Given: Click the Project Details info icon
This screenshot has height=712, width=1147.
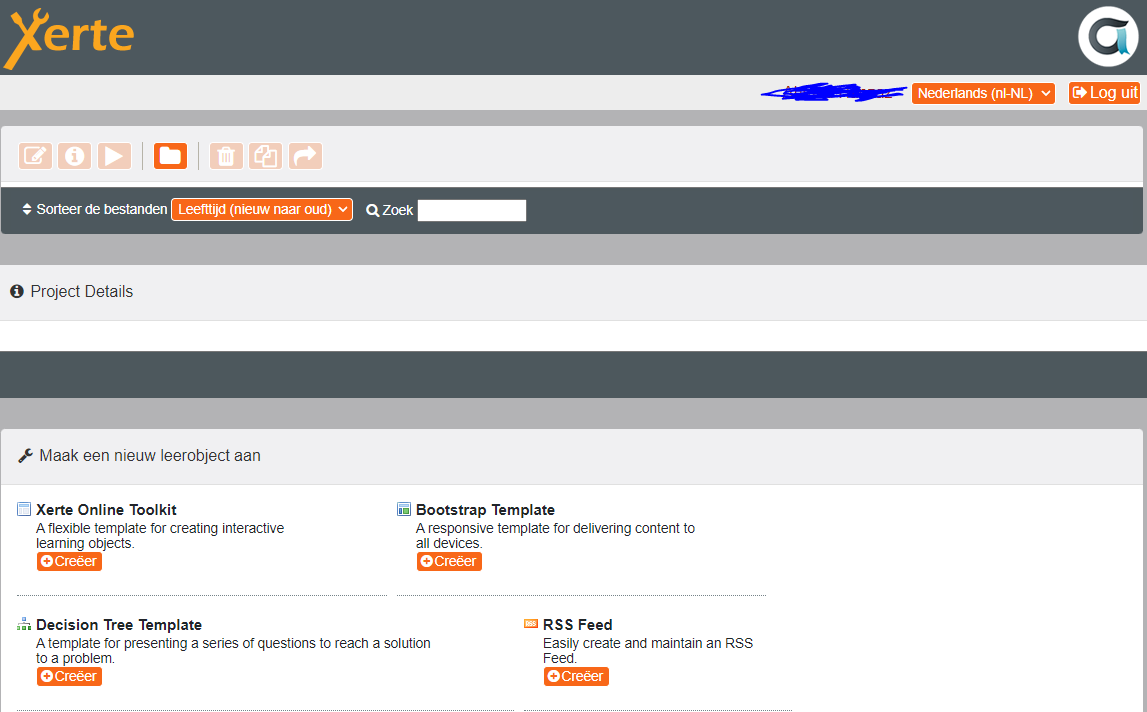Looking at the screenshot, I should (17, 291).
